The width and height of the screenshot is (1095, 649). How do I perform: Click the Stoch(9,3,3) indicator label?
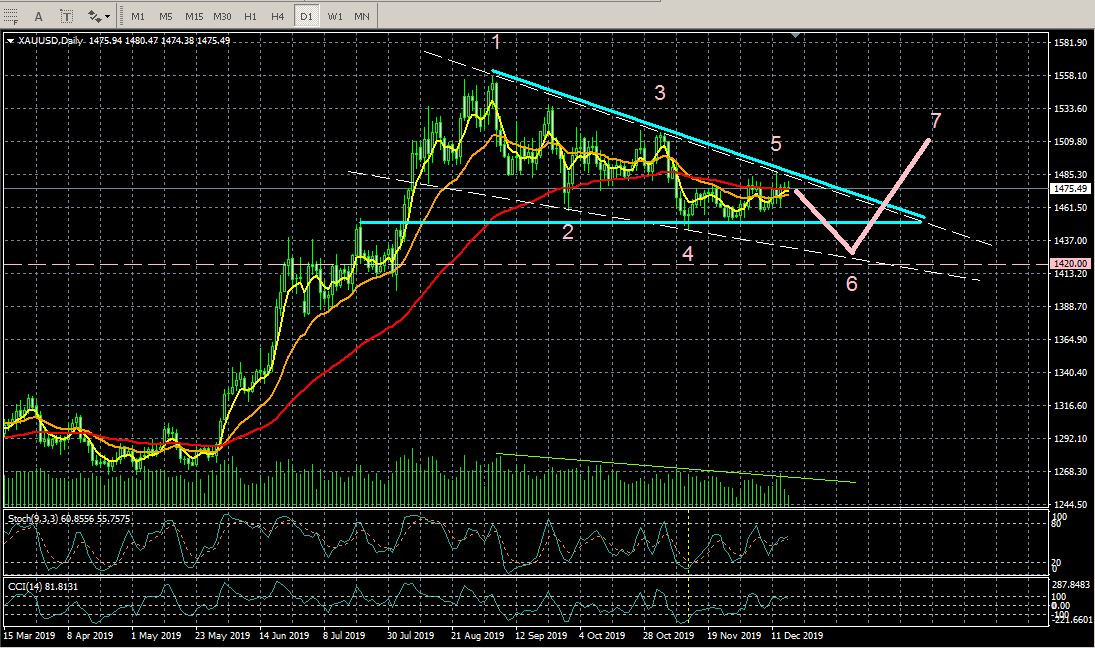[68, 518]
